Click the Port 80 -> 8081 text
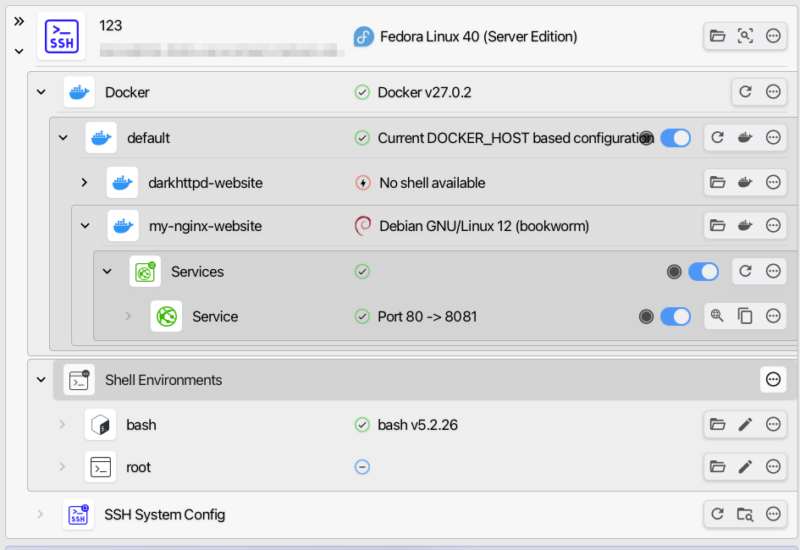 click(x=427, y=316)
